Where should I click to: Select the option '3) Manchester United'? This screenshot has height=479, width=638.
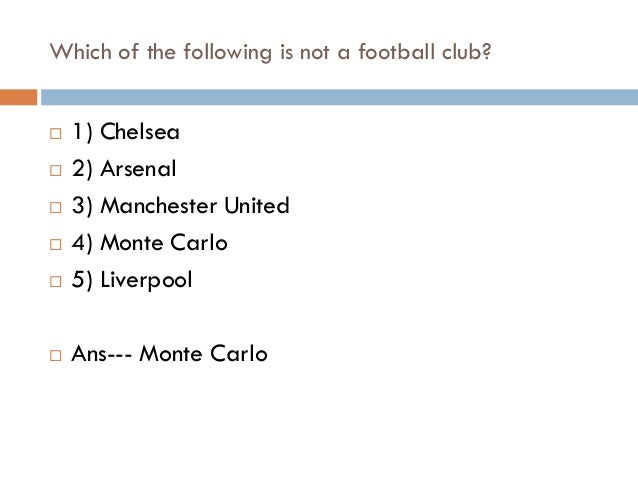[181, 206]
